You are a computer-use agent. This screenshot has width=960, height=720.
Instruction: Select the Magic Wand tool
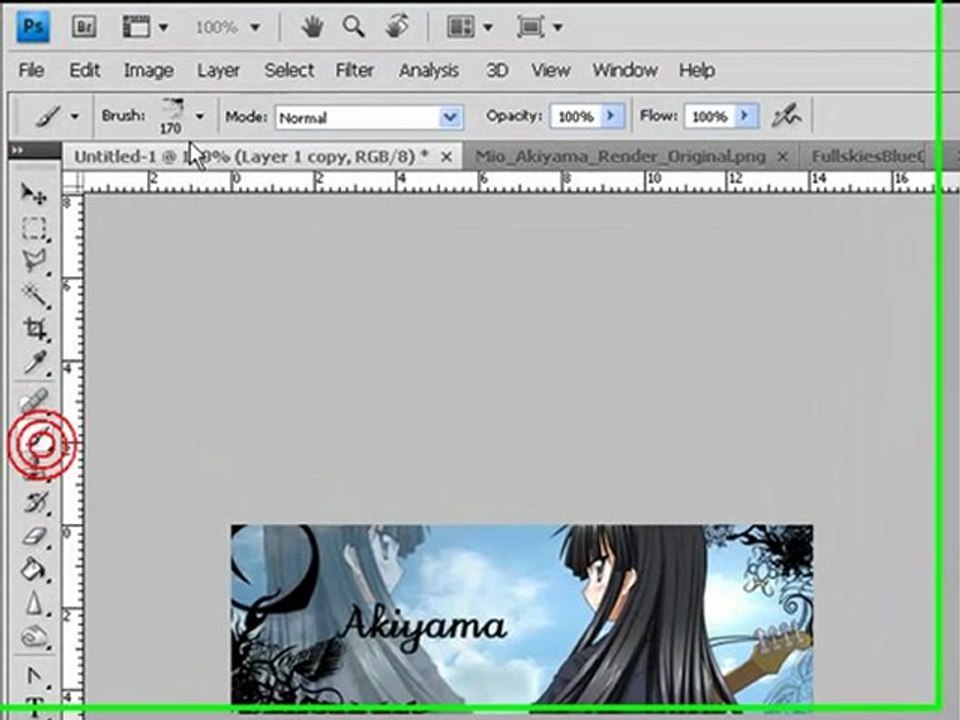pos(35,295)
